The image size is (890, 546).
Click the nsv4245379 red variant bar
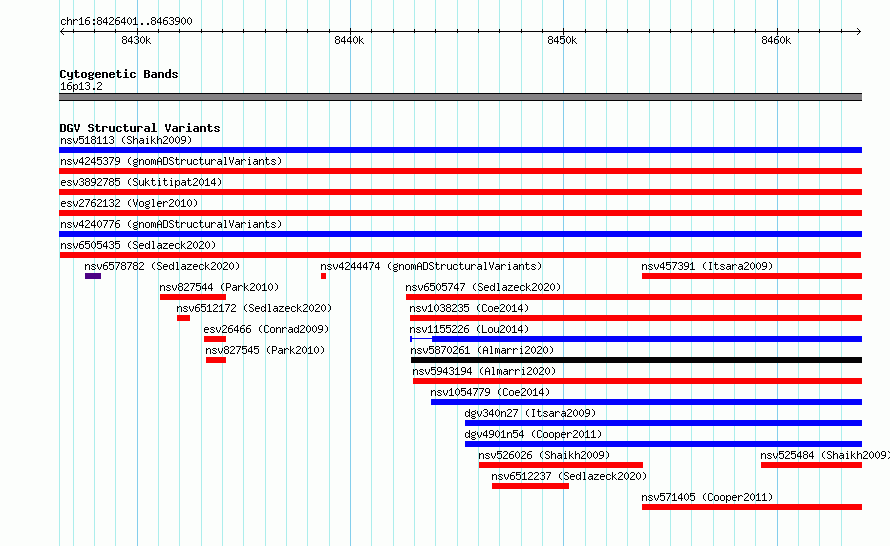460,171
